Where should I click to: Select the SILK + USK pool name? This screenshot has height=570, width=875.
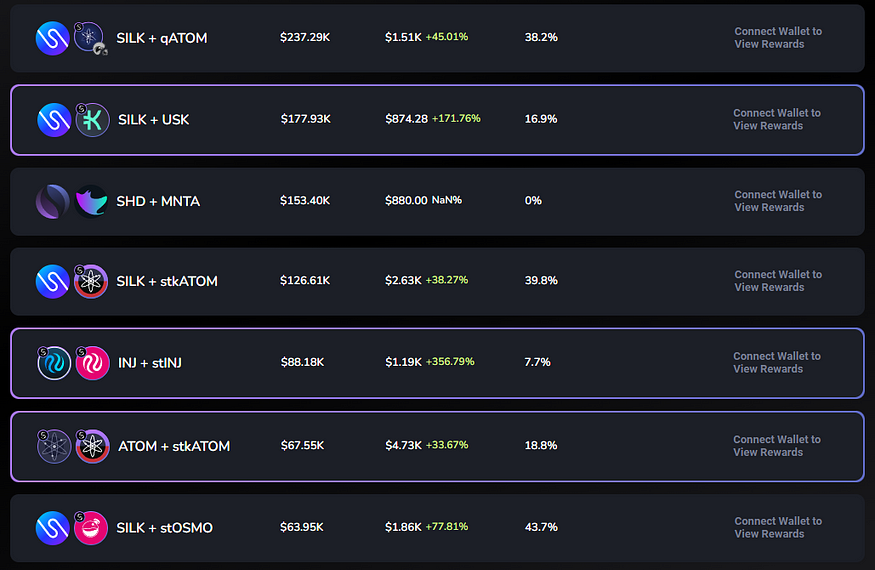pyautogui.click(x=153, y=119)
